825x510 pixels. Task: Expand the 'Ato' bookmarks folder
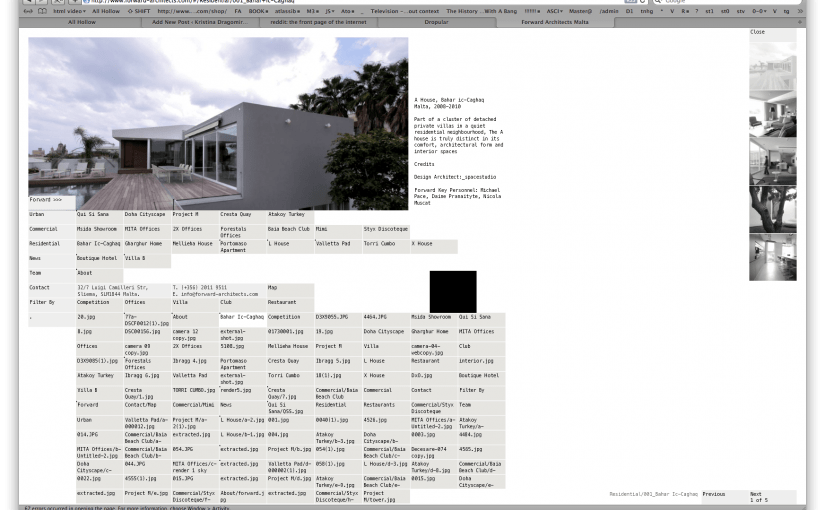[347, 11]
